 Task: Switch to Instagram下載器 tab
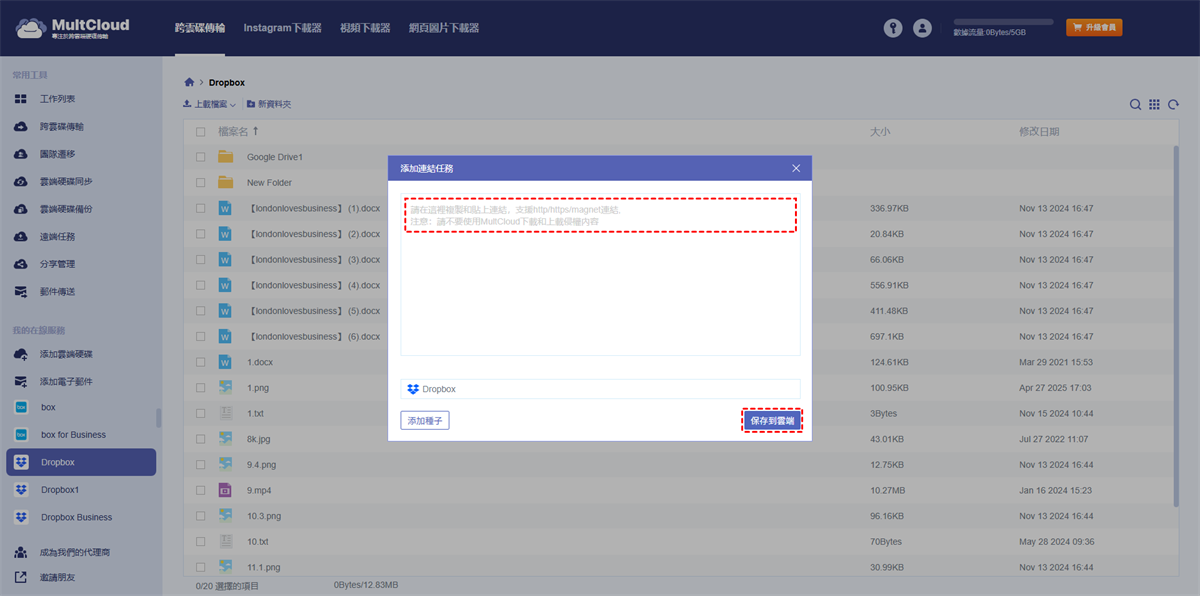tap(282, 28)
